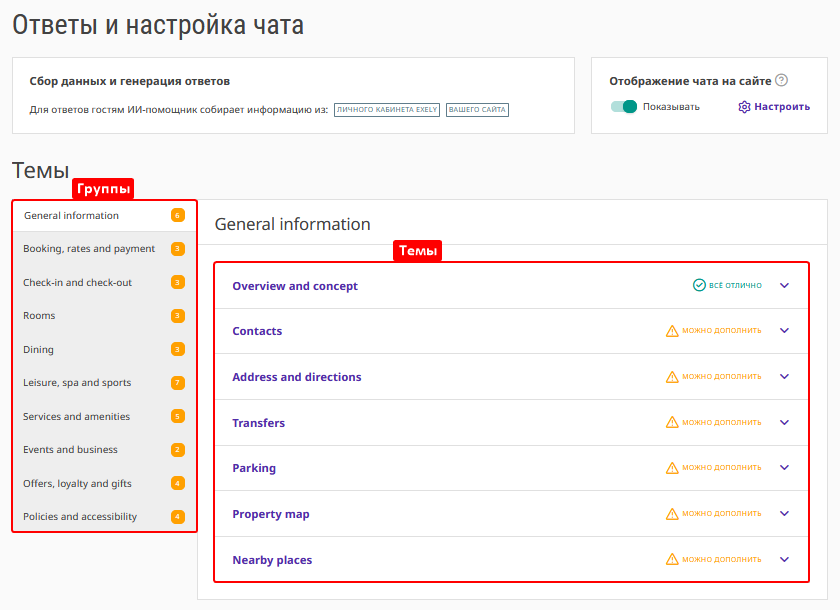
Task: Expand the Contacts topic chevron
Action: tap(784, 330)
